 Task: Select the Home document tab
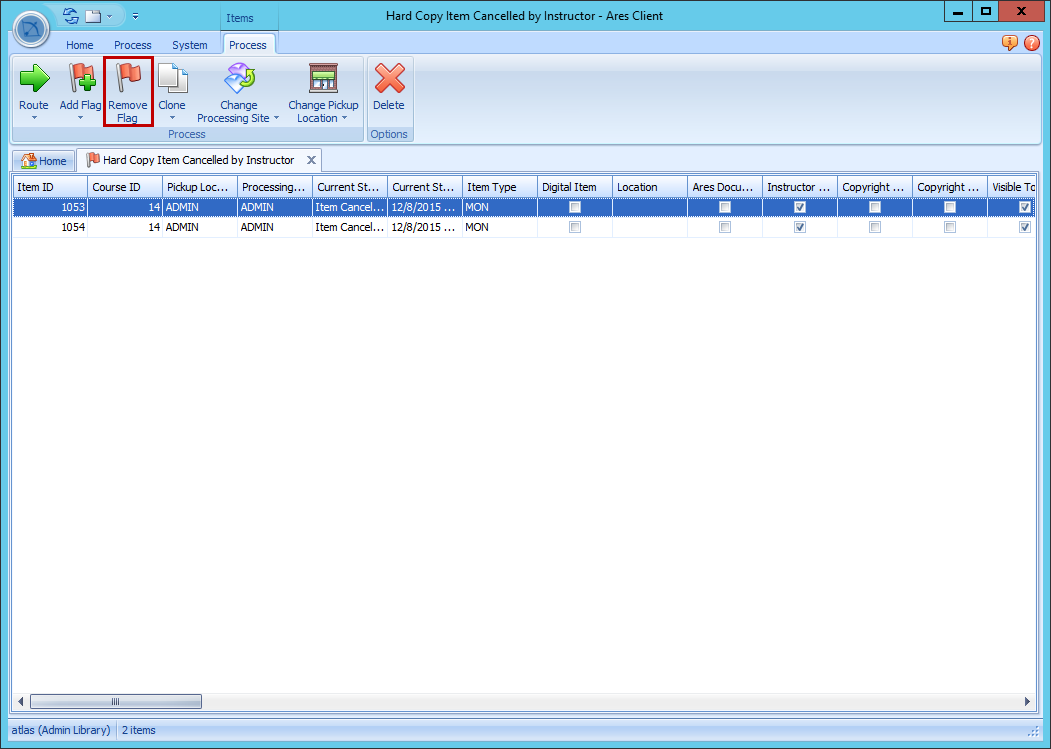pos(44,160)
